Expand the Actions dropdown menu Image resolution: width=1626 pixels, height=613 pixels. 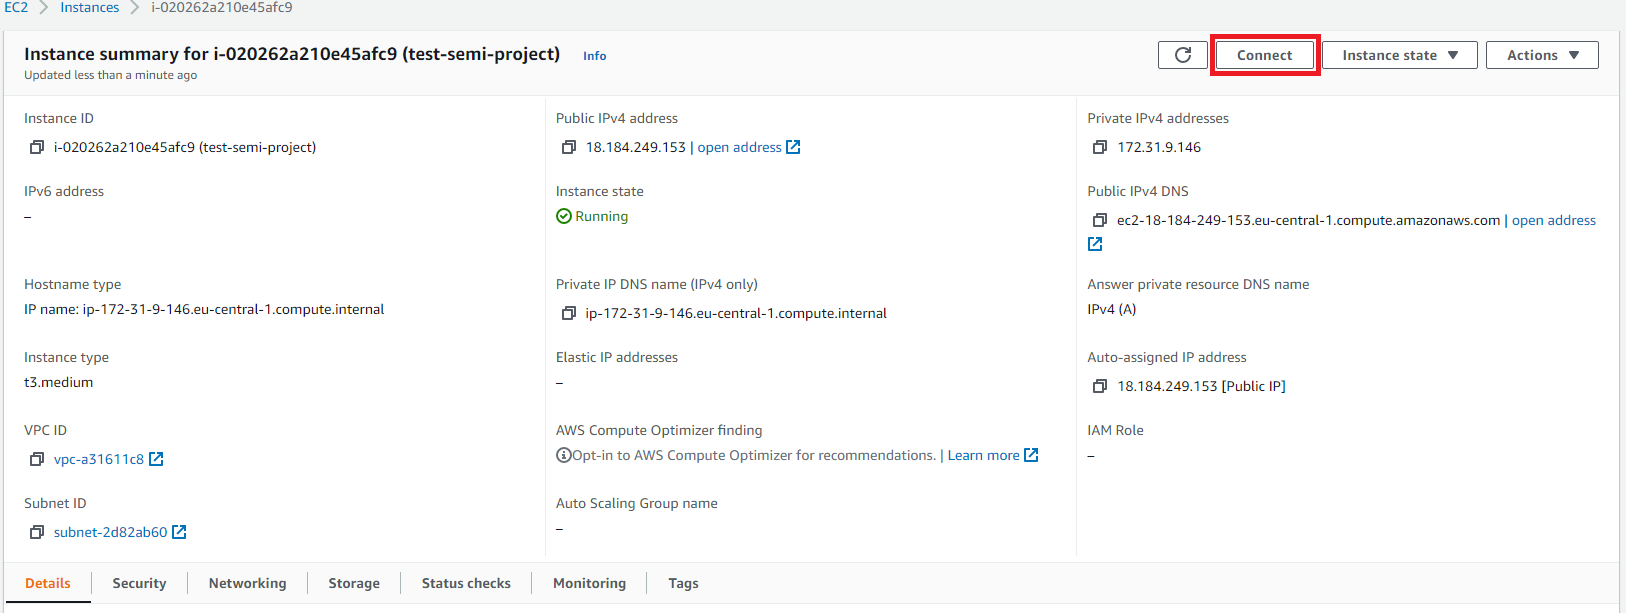[1542, 55]
